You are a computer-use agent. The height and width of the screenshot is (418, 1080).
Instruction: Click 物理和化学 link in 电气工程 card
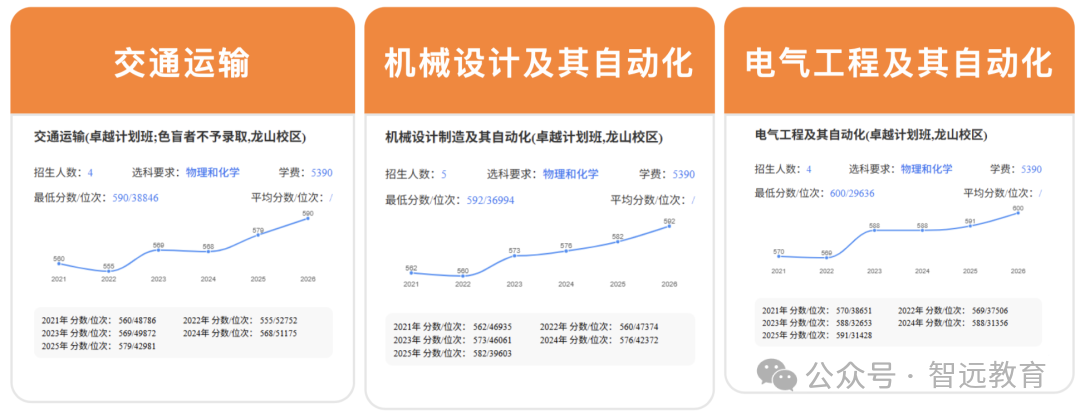[x=927, y=169]
